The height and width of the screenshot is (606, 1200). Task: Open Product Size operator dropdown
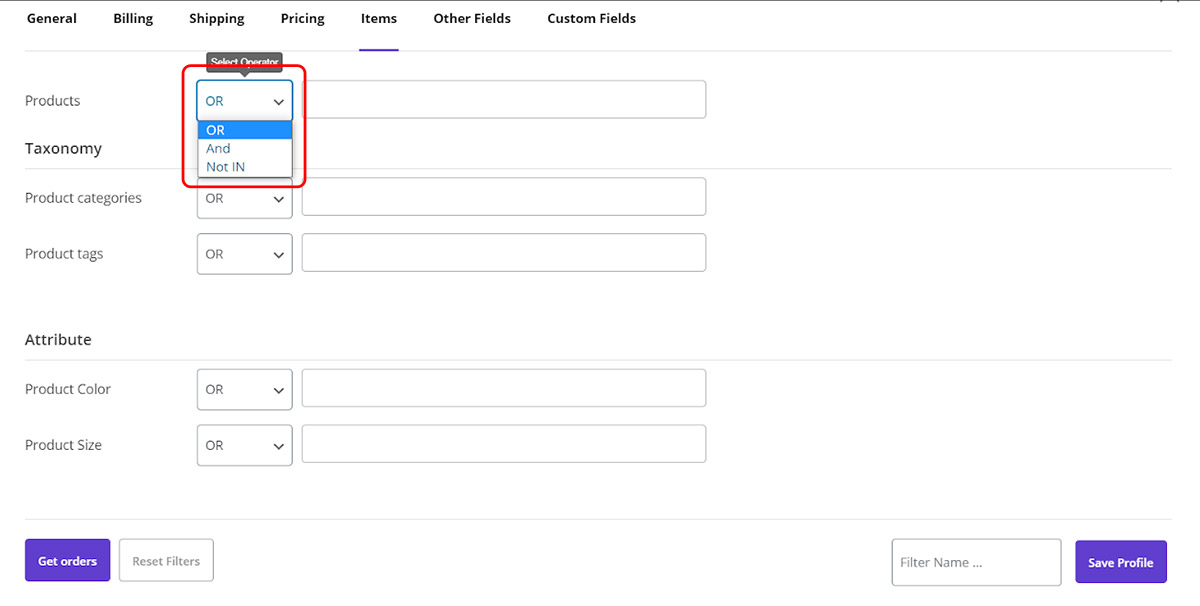tap(245, 445)
